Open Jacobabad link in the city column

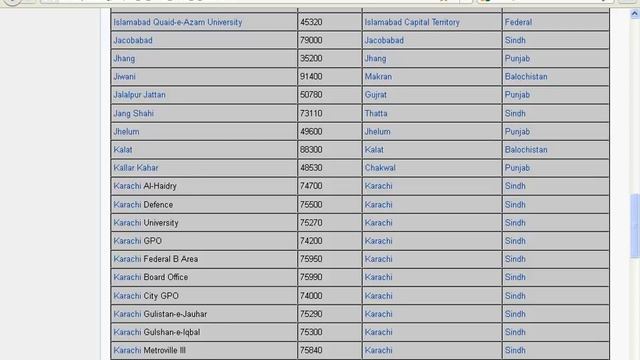133,40
